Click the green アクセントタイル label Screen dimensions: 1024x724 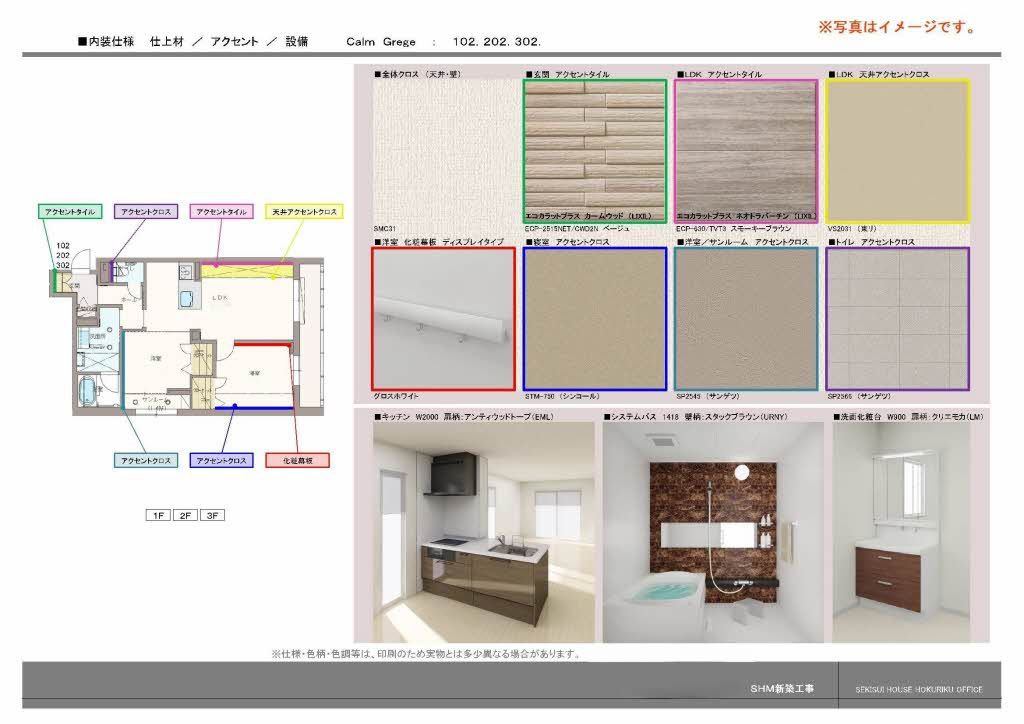point(70,212)
